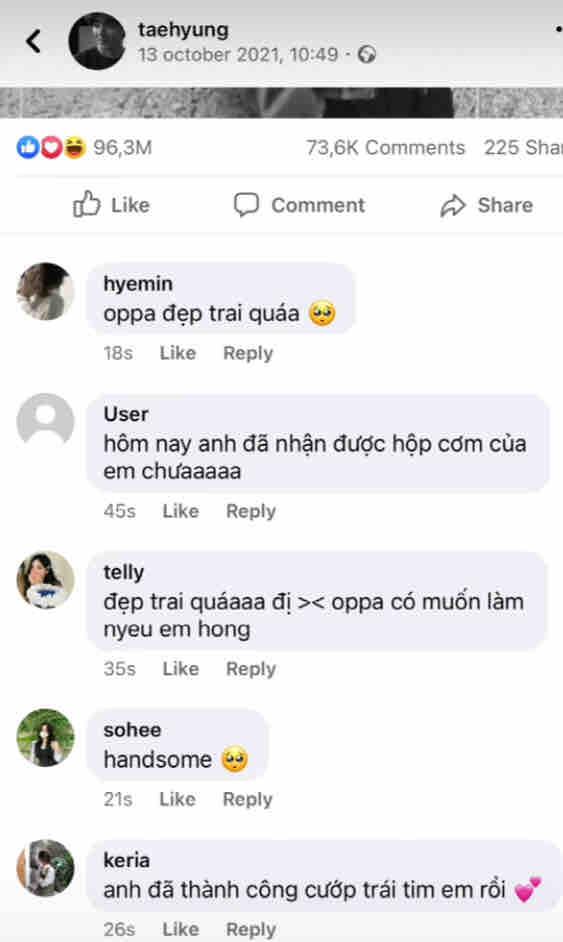Open the default User avatar
This screenshot has width=563, height=942.
[x=45, y=422]
